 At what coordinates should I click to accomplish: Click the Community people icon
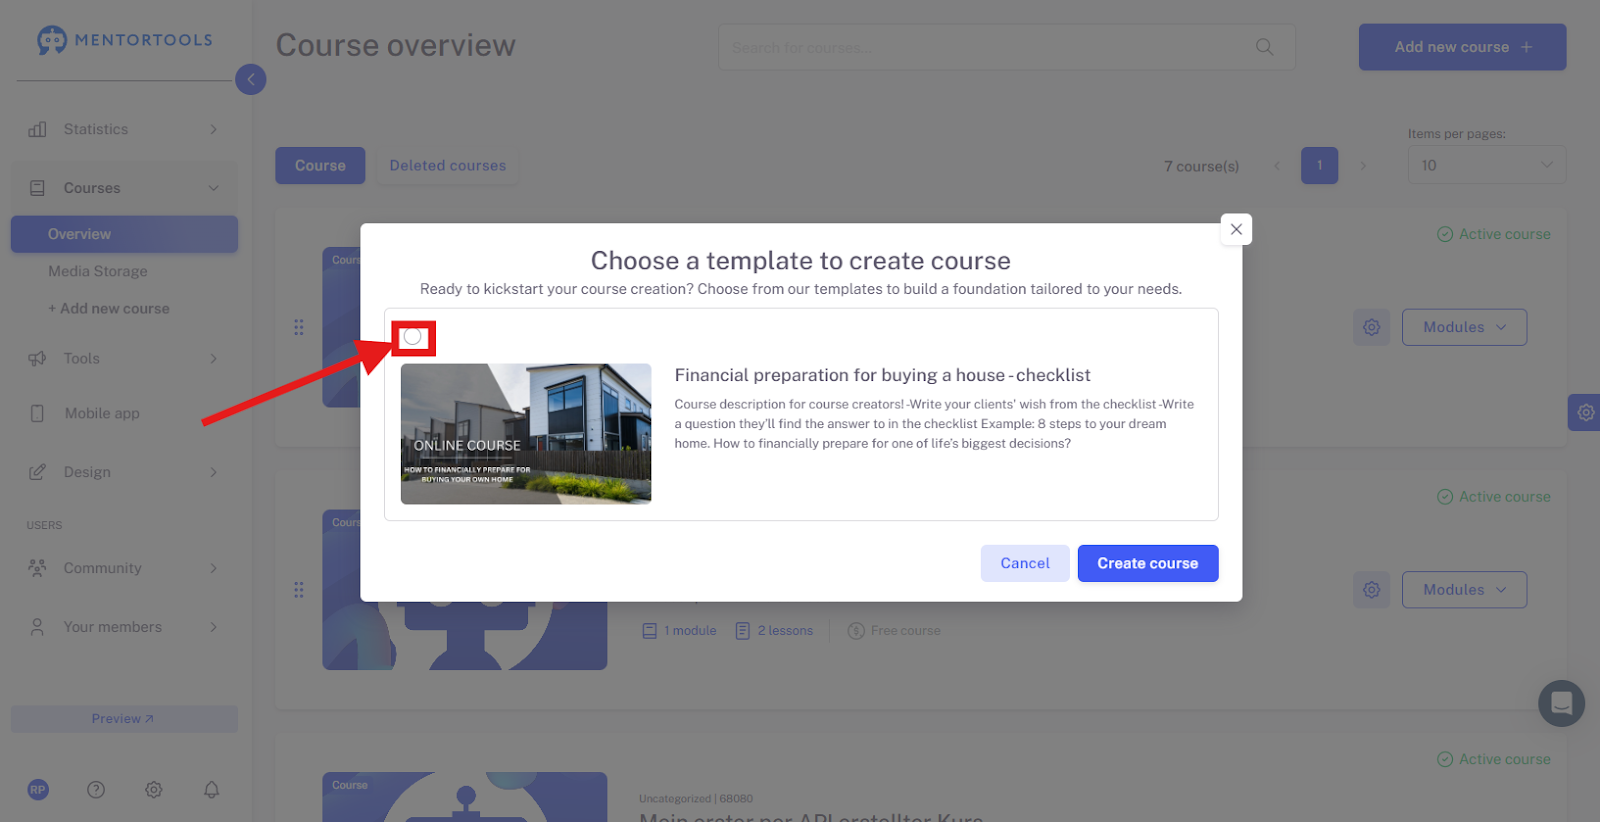(x=38, y=568)
